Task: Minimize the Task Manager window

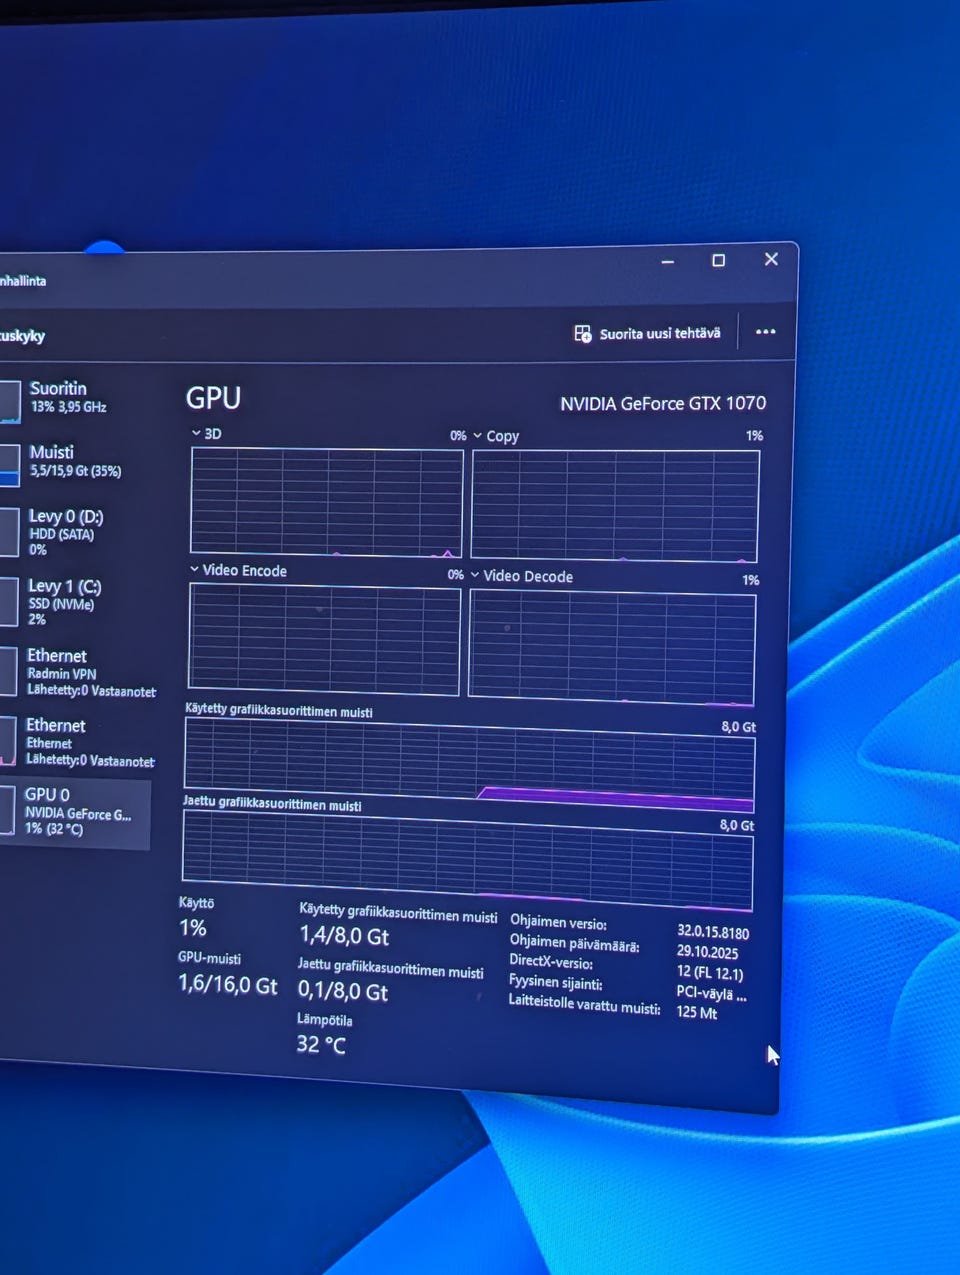Action: click(668, 261)
